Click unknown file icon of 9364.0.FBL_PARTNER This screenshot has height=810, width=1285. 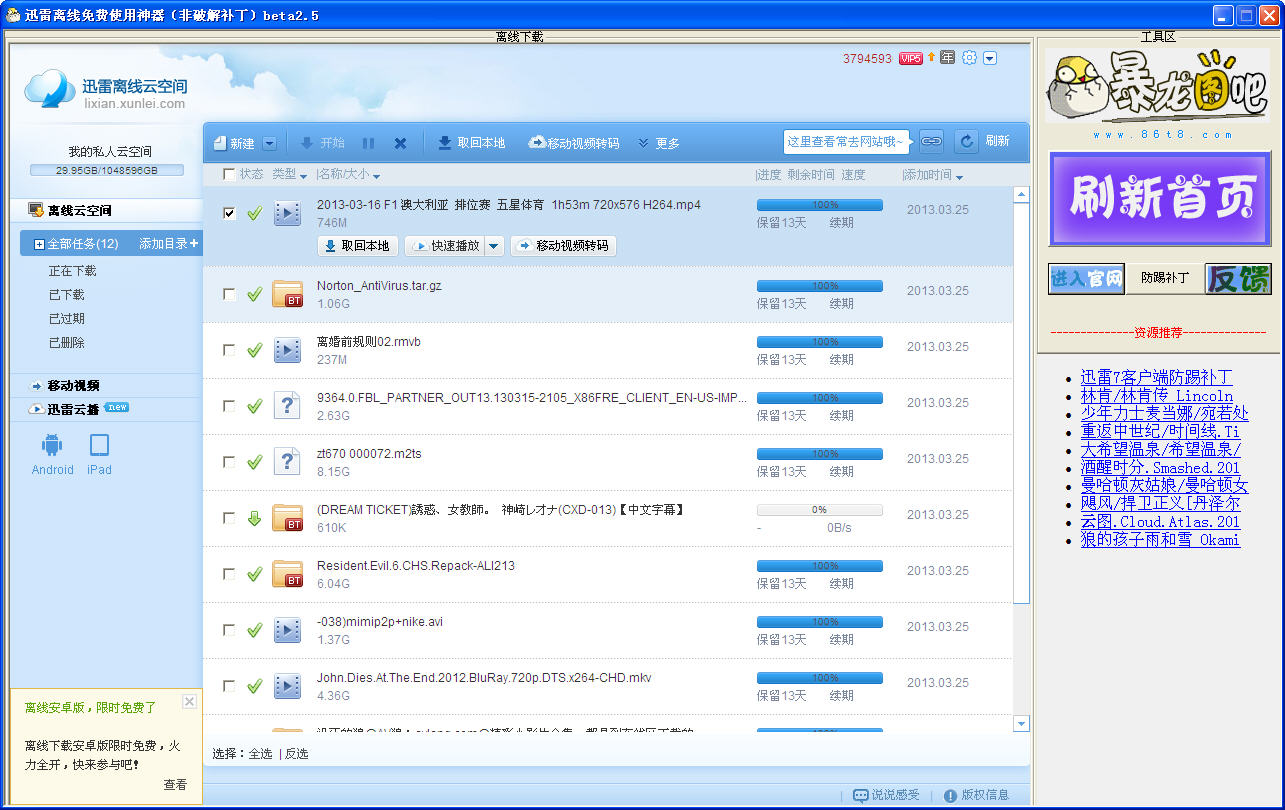tap(287, 406)
